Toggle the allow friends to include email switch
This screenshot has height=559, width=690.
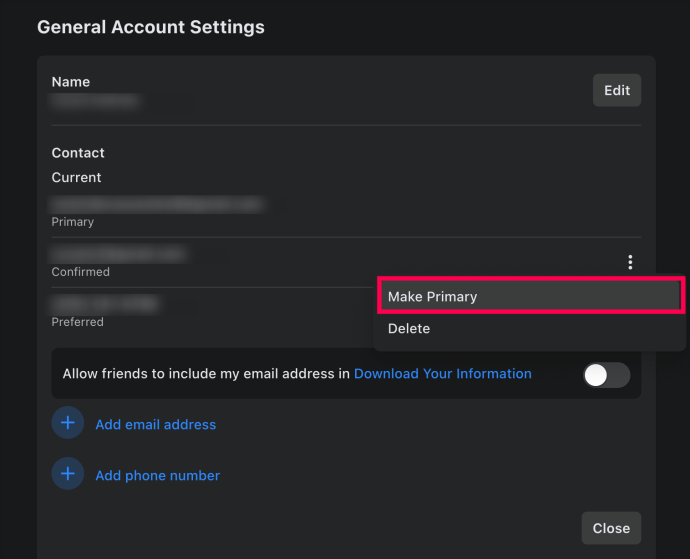tap(606, 375)
